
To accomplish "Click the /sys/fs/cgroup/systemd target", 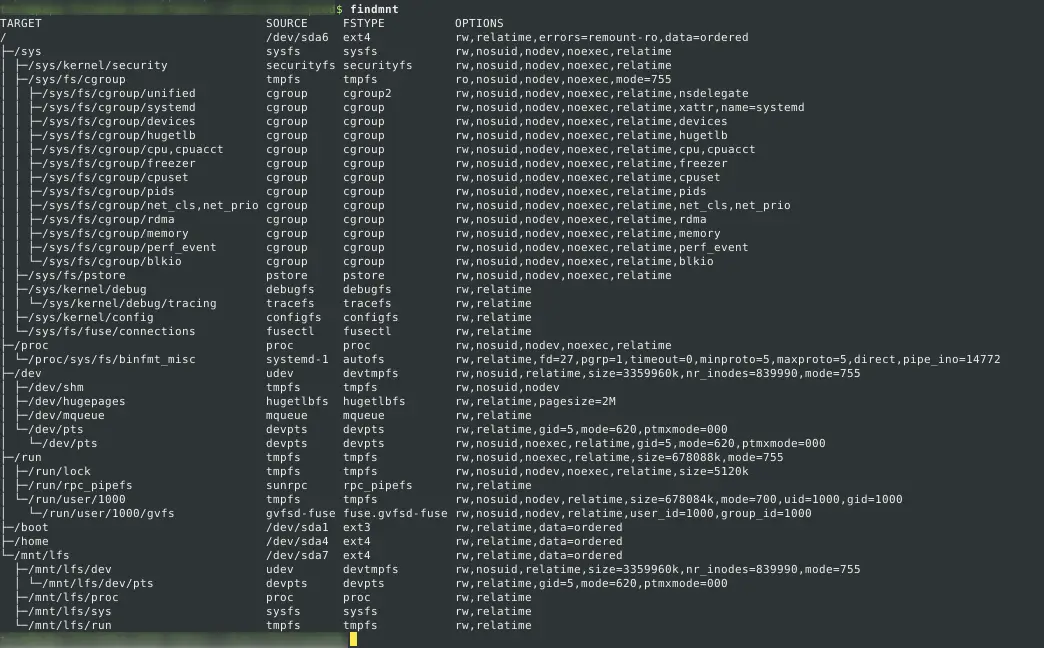I will 119,107.
